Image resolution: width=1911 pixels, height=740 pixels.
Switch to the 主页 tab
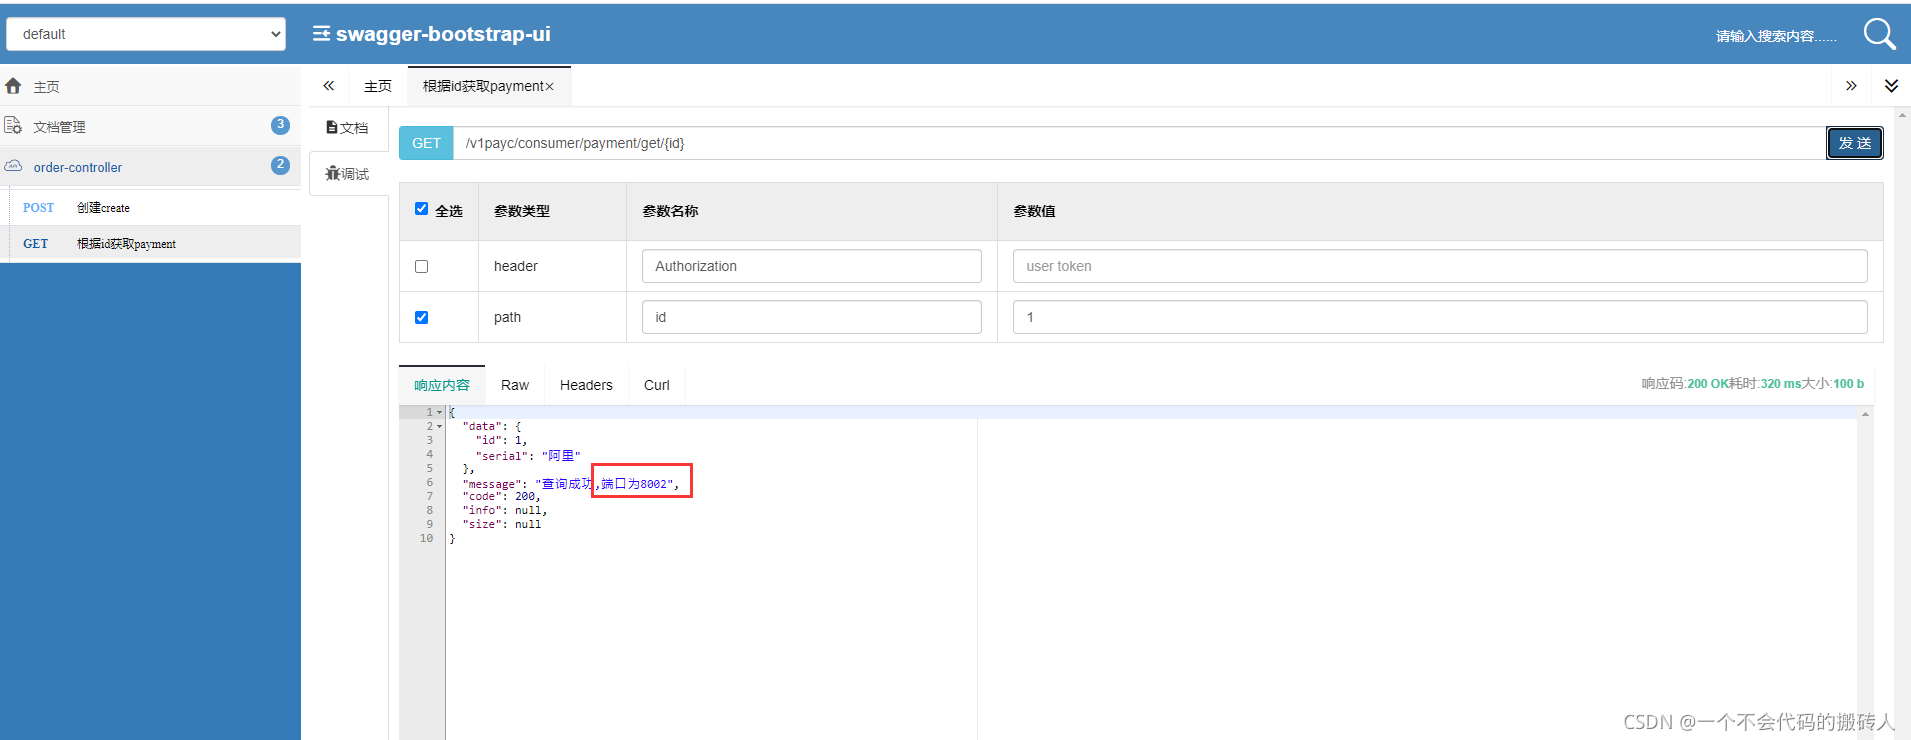click(378, 86)
